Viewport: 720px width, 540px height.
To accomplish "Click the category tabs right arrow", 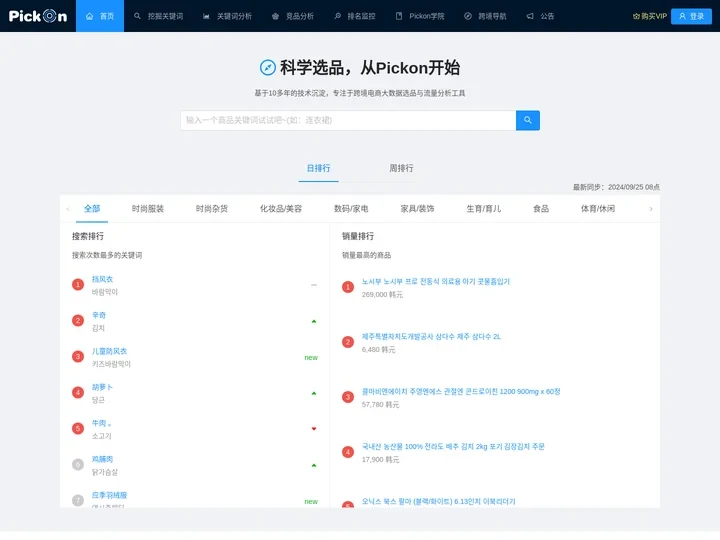I will pos(651,209).
